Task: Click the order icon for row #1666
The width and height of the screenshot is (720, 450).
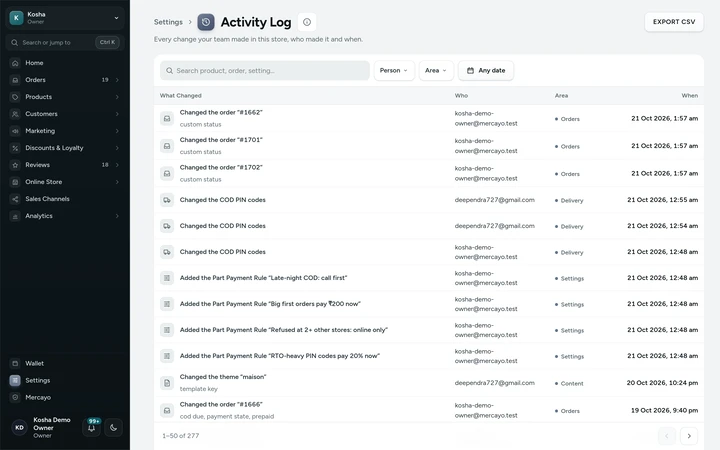Action: coord(167,411)
